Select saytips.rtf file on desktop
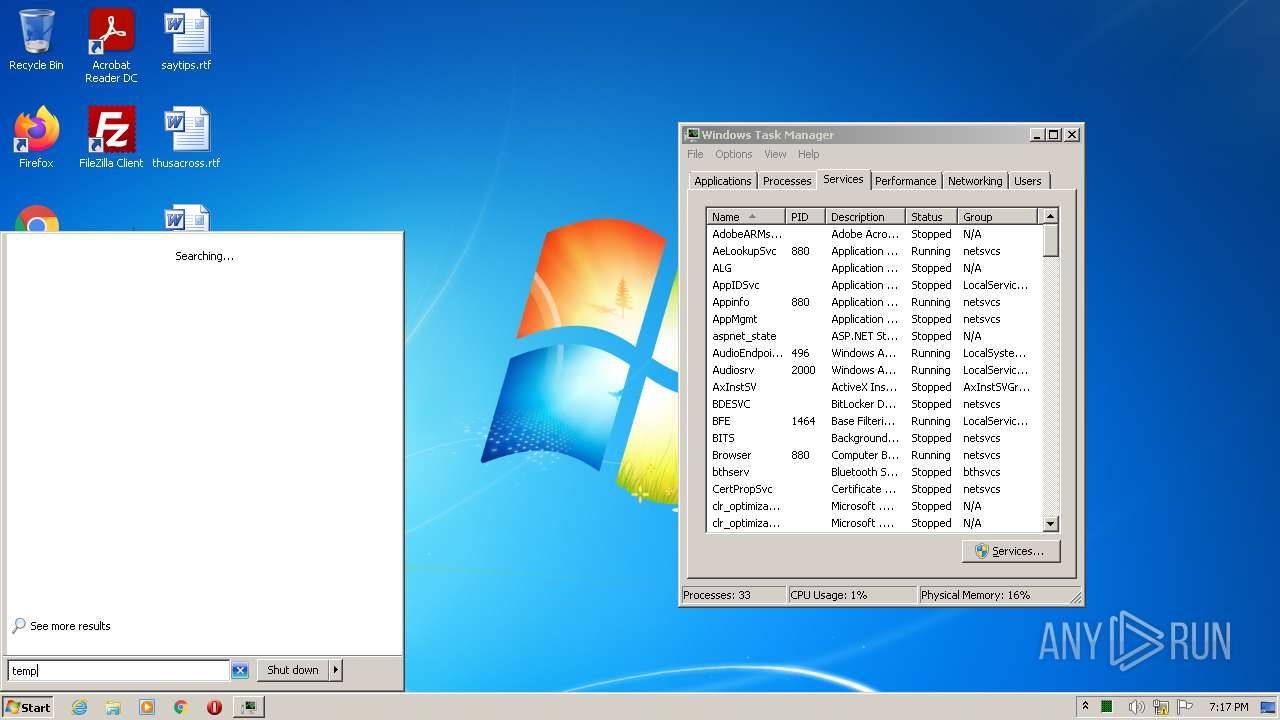 point(186,40)
